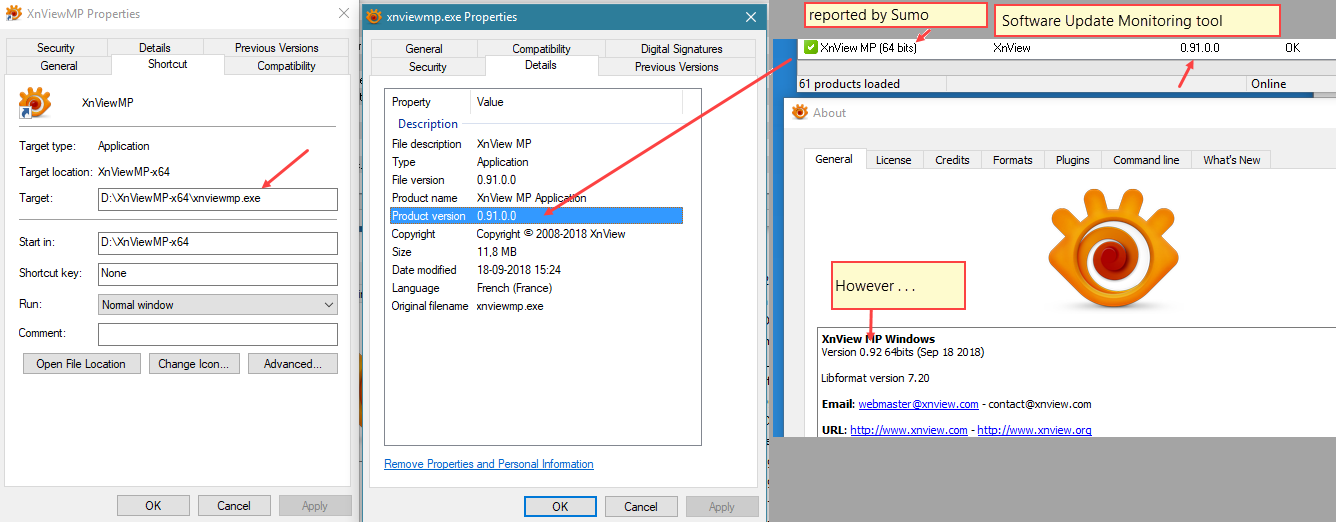Select Shortcut tab in XnViewMP Properties

167,64
